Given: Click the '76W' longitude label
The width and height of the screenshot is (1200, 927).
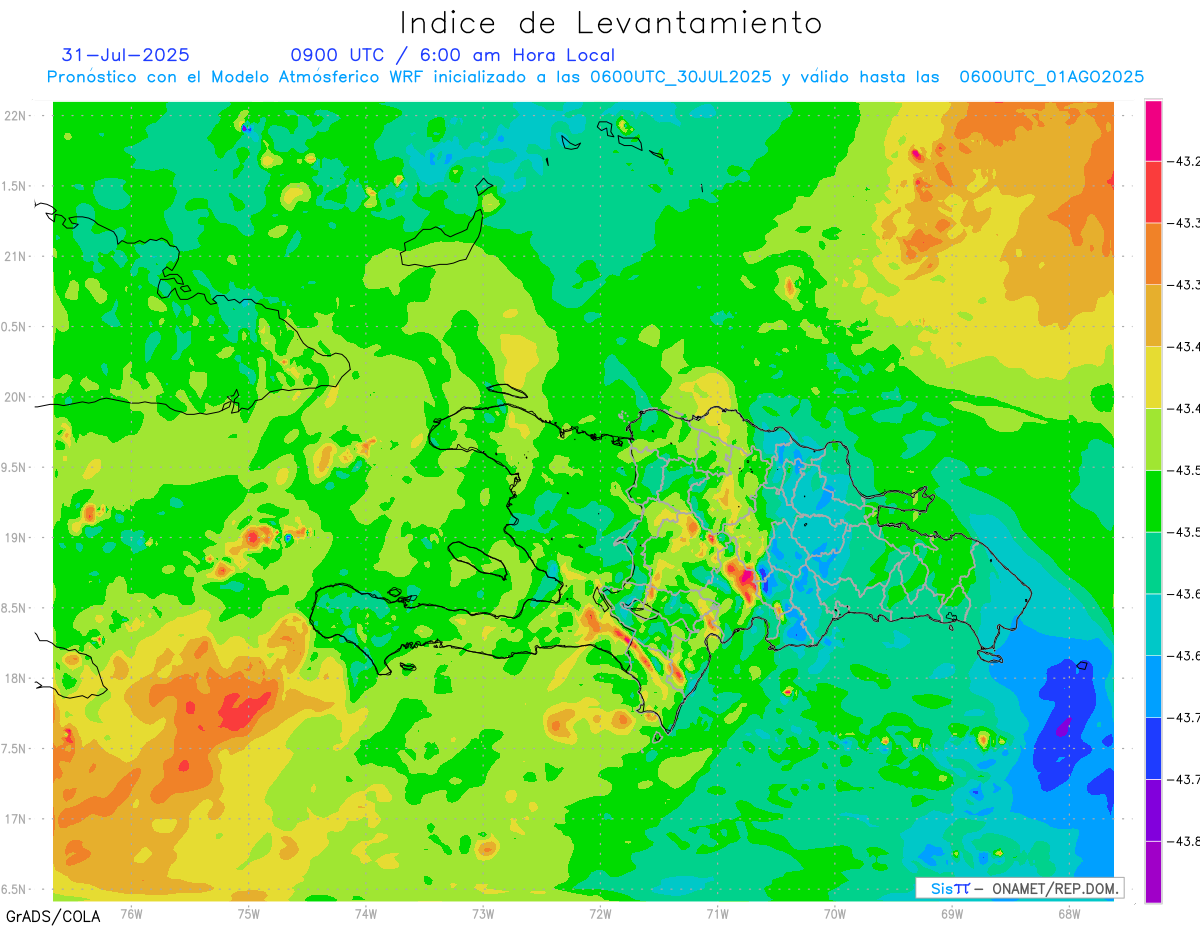Looking at the screenshot, I should 131,913.
